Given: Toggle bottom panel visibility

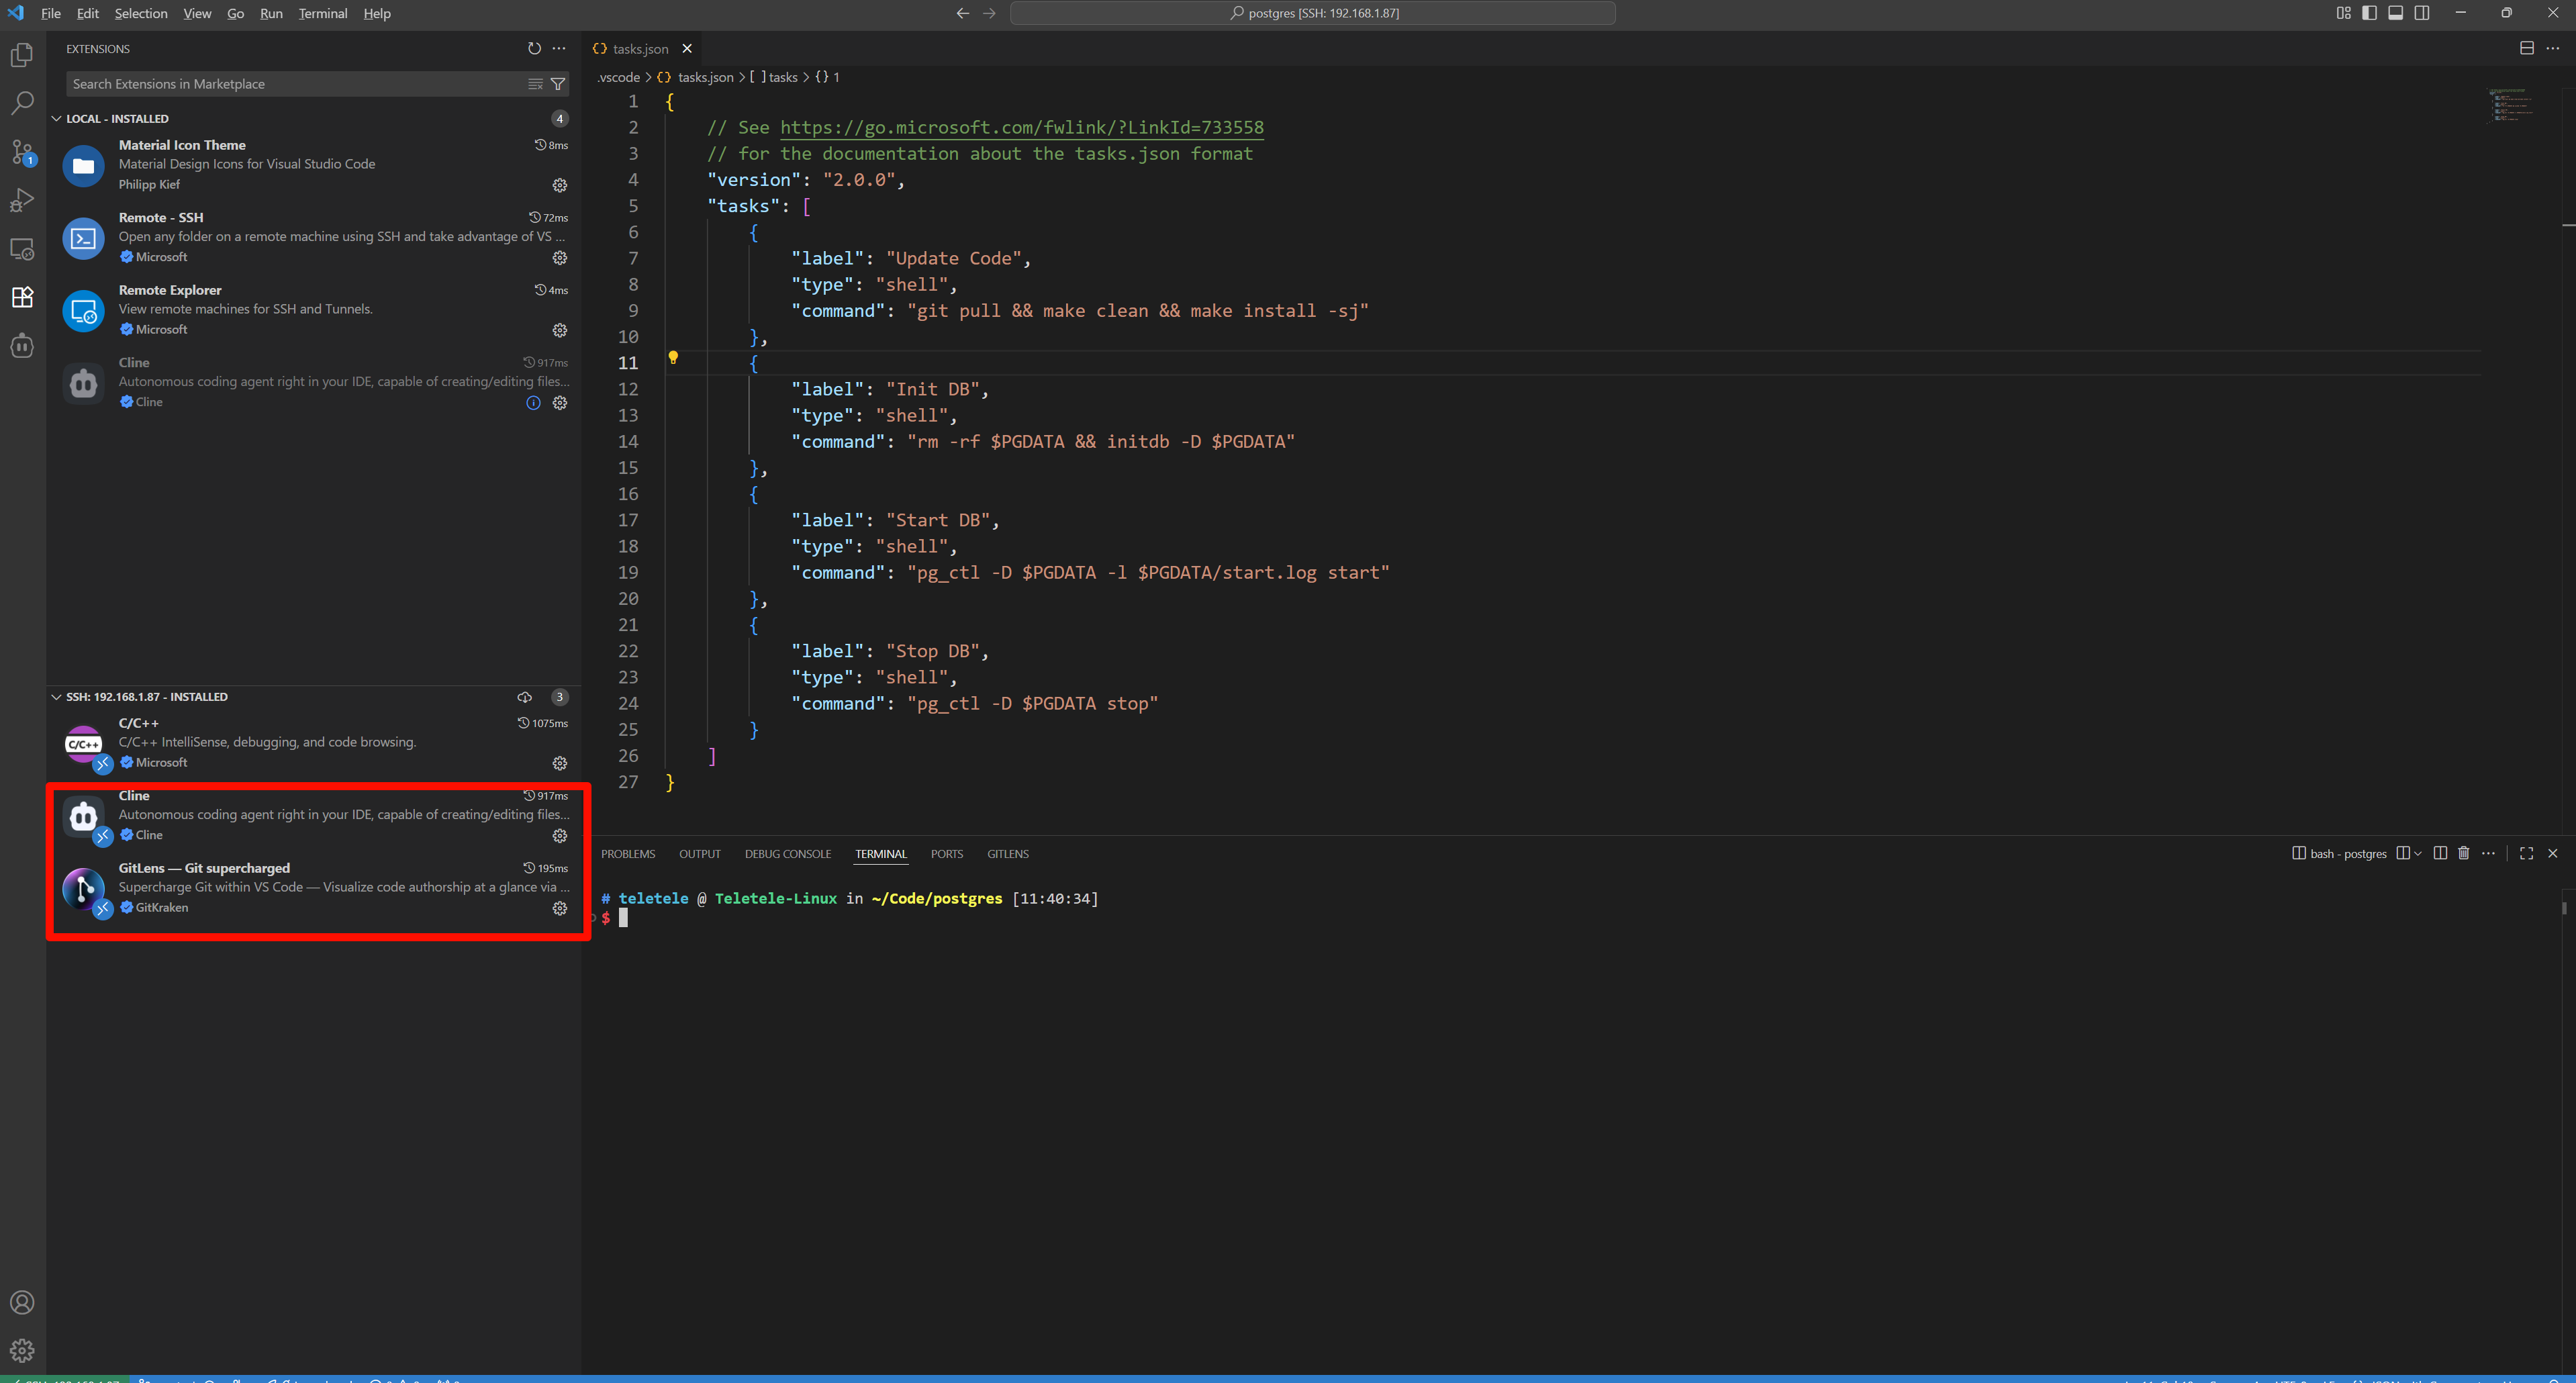Looking at the screenshot, I should (x=2396, y=13).
